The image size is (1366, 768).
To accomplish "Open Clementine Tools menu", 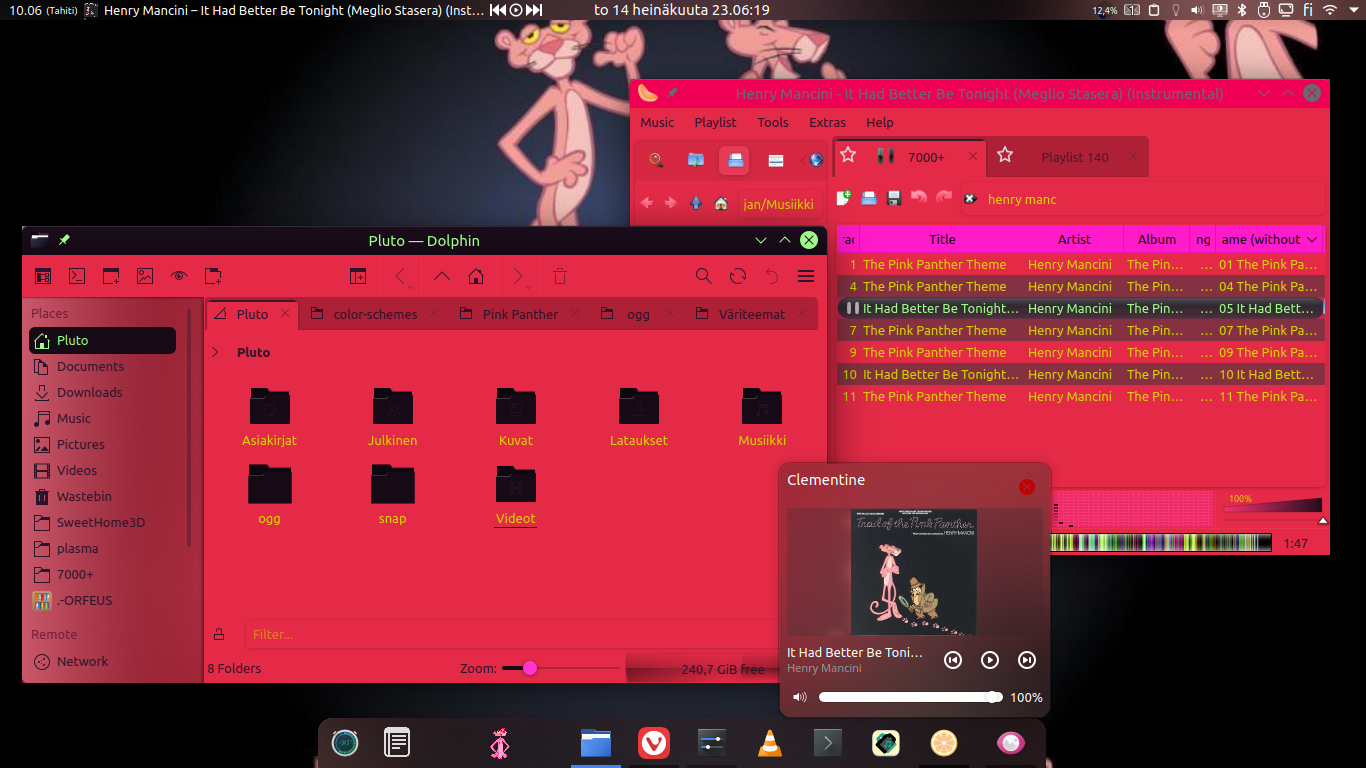I will pyautogui.click(x=773, y=122).
